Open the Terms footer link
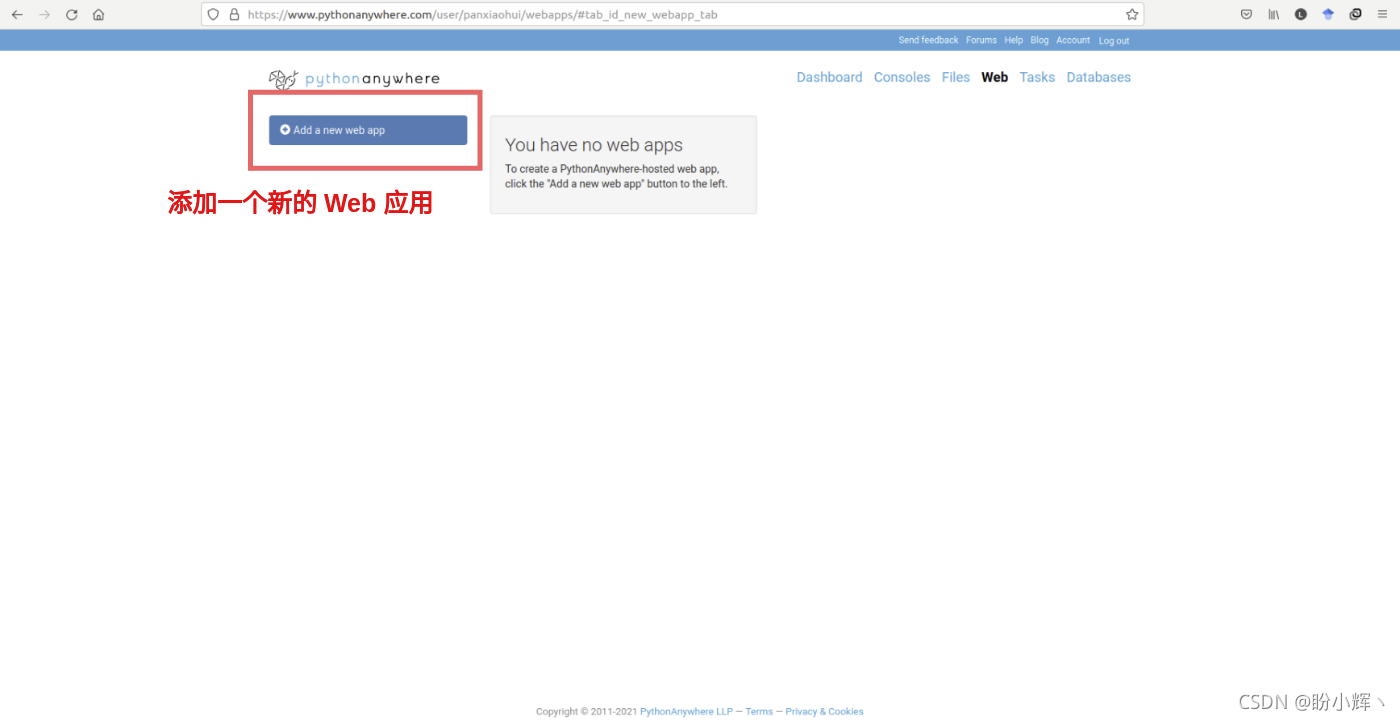This screenshot has width=1400, height=720. tap(759, 712)
